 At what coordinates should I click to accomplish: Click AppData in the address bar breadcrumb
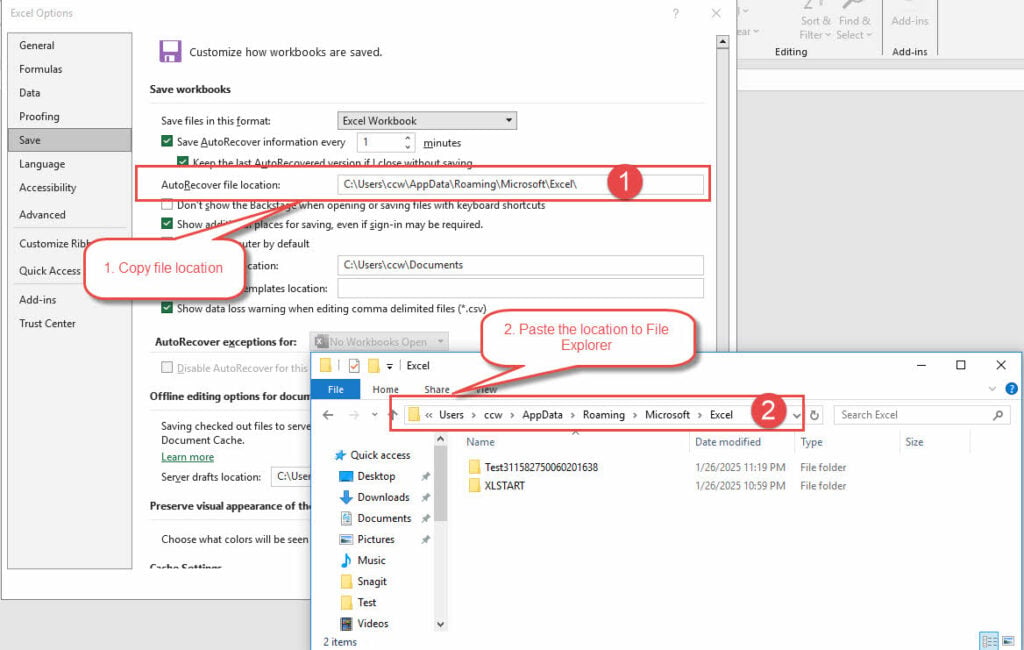click(542, 415)
